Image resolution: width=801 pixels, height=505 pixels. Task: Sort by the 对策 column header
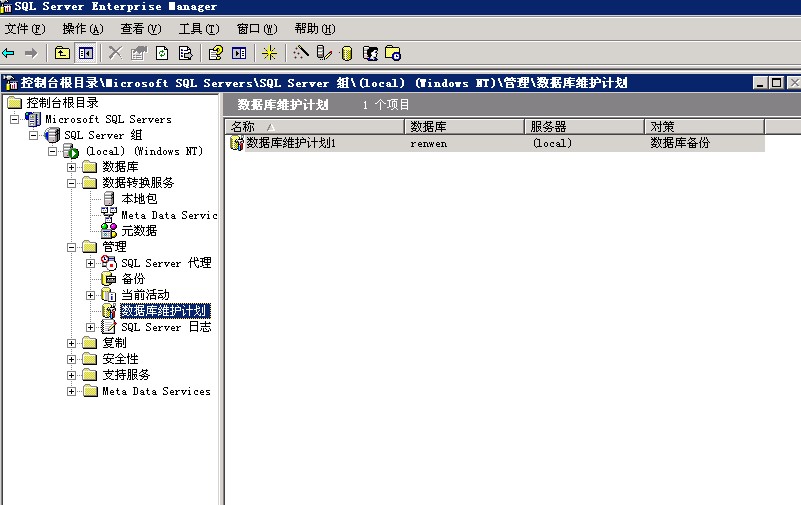click(704, 127)
